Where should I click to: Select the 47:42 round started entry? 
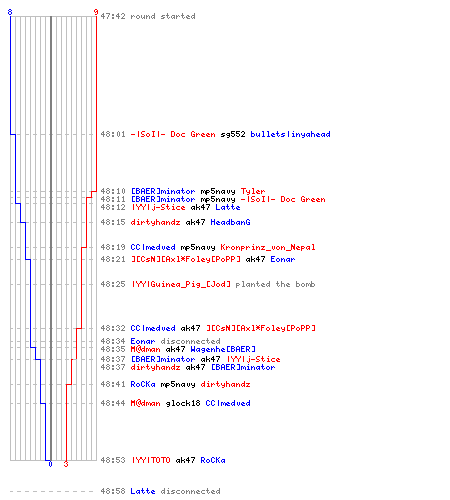[x=148, y=16]
